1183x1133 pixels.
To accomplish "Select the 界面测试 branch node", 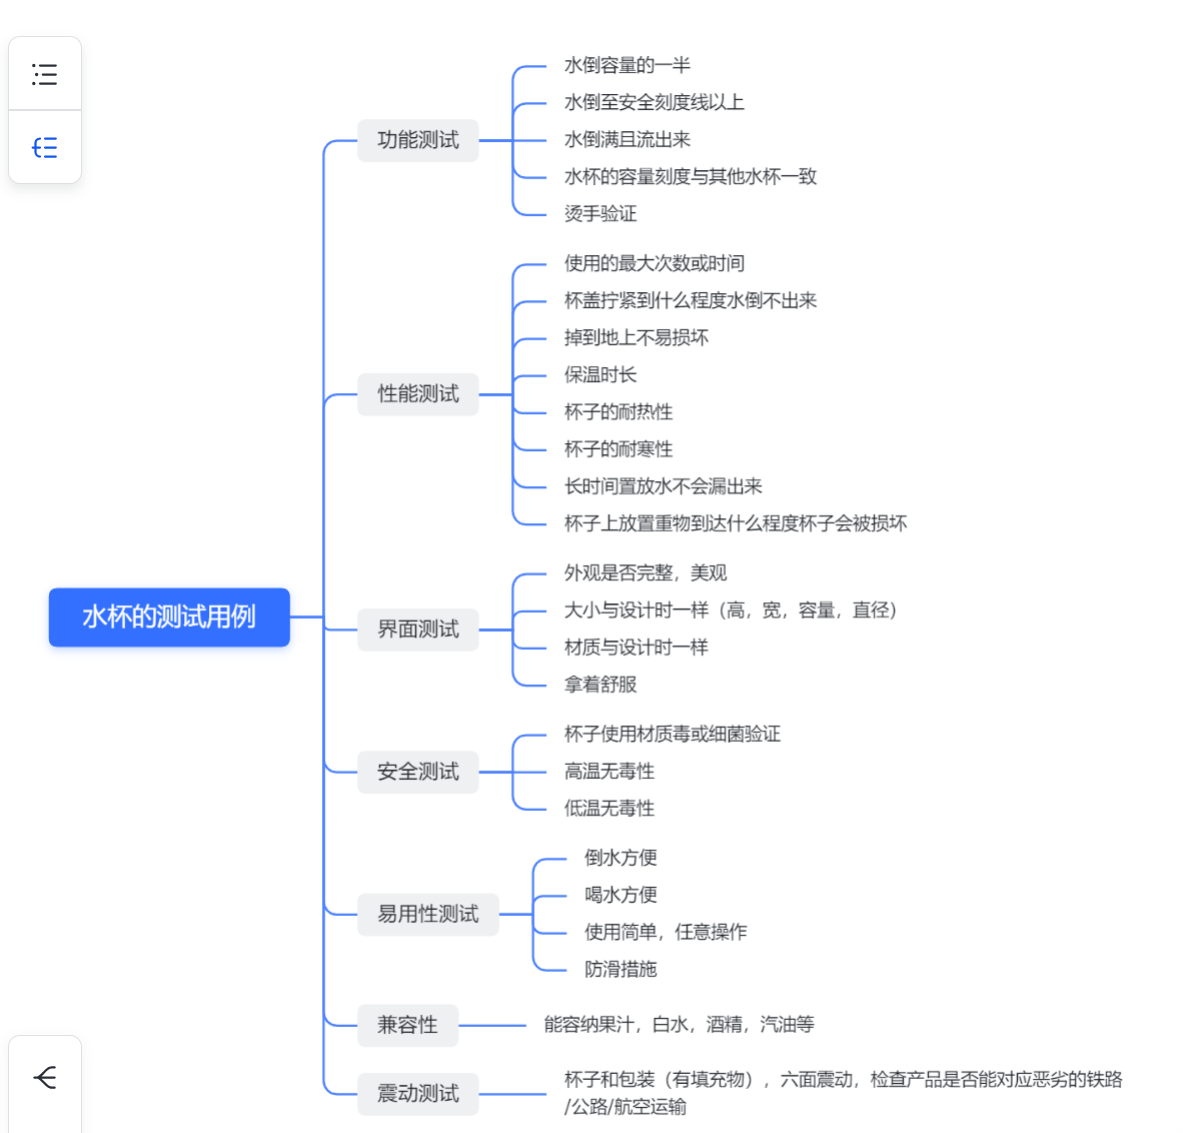I will (x=418, y=629).
